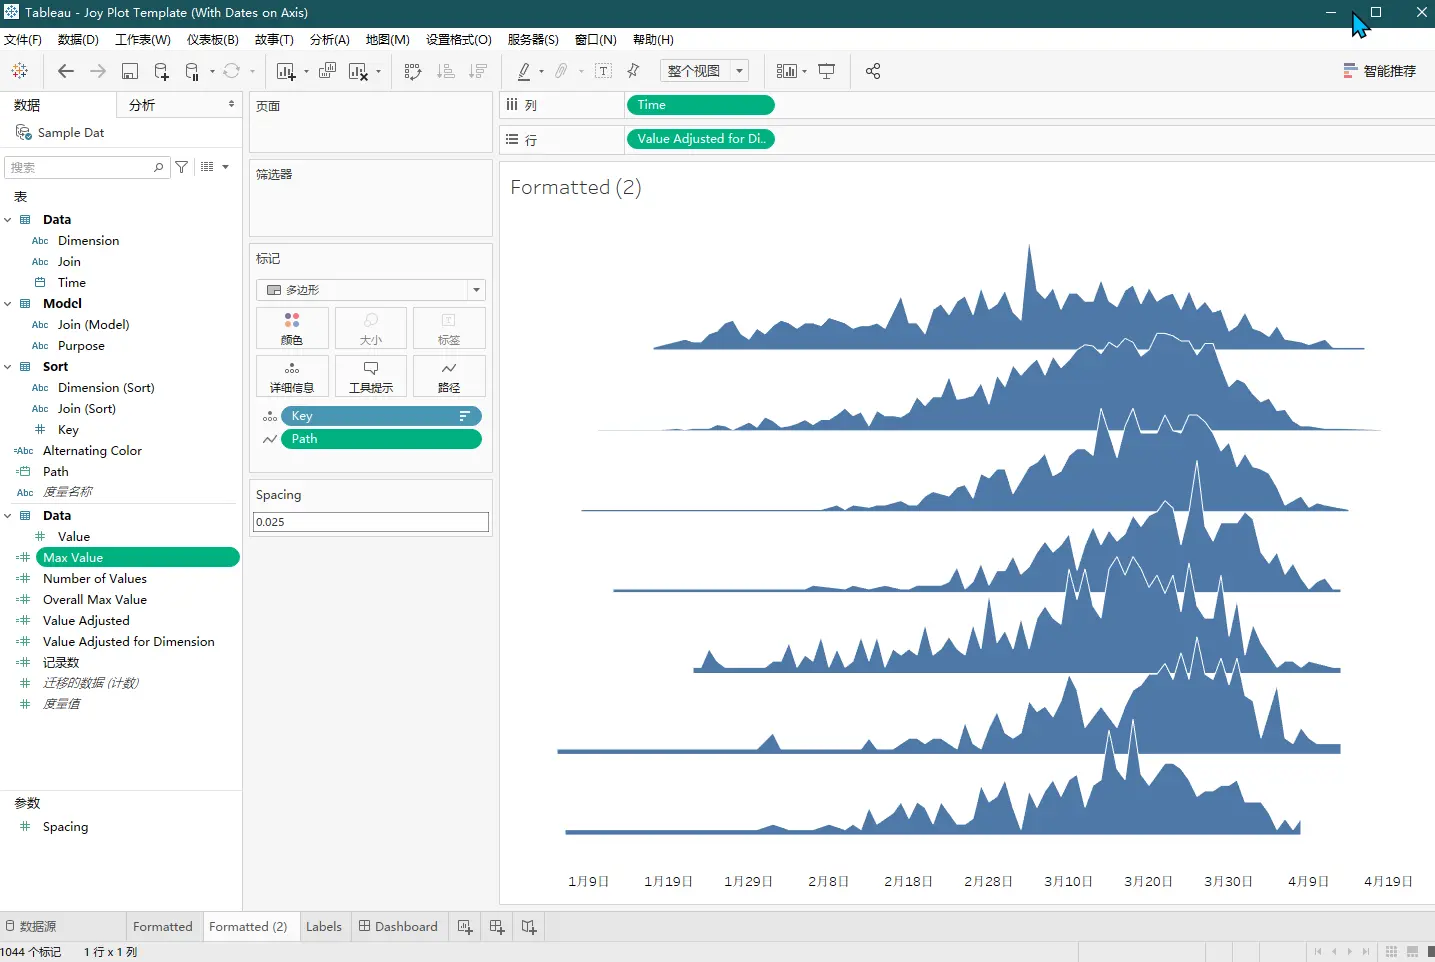The image size is (1435, 962).
Task: Show mark labels T icon
Action: click(x=604, y=71)
